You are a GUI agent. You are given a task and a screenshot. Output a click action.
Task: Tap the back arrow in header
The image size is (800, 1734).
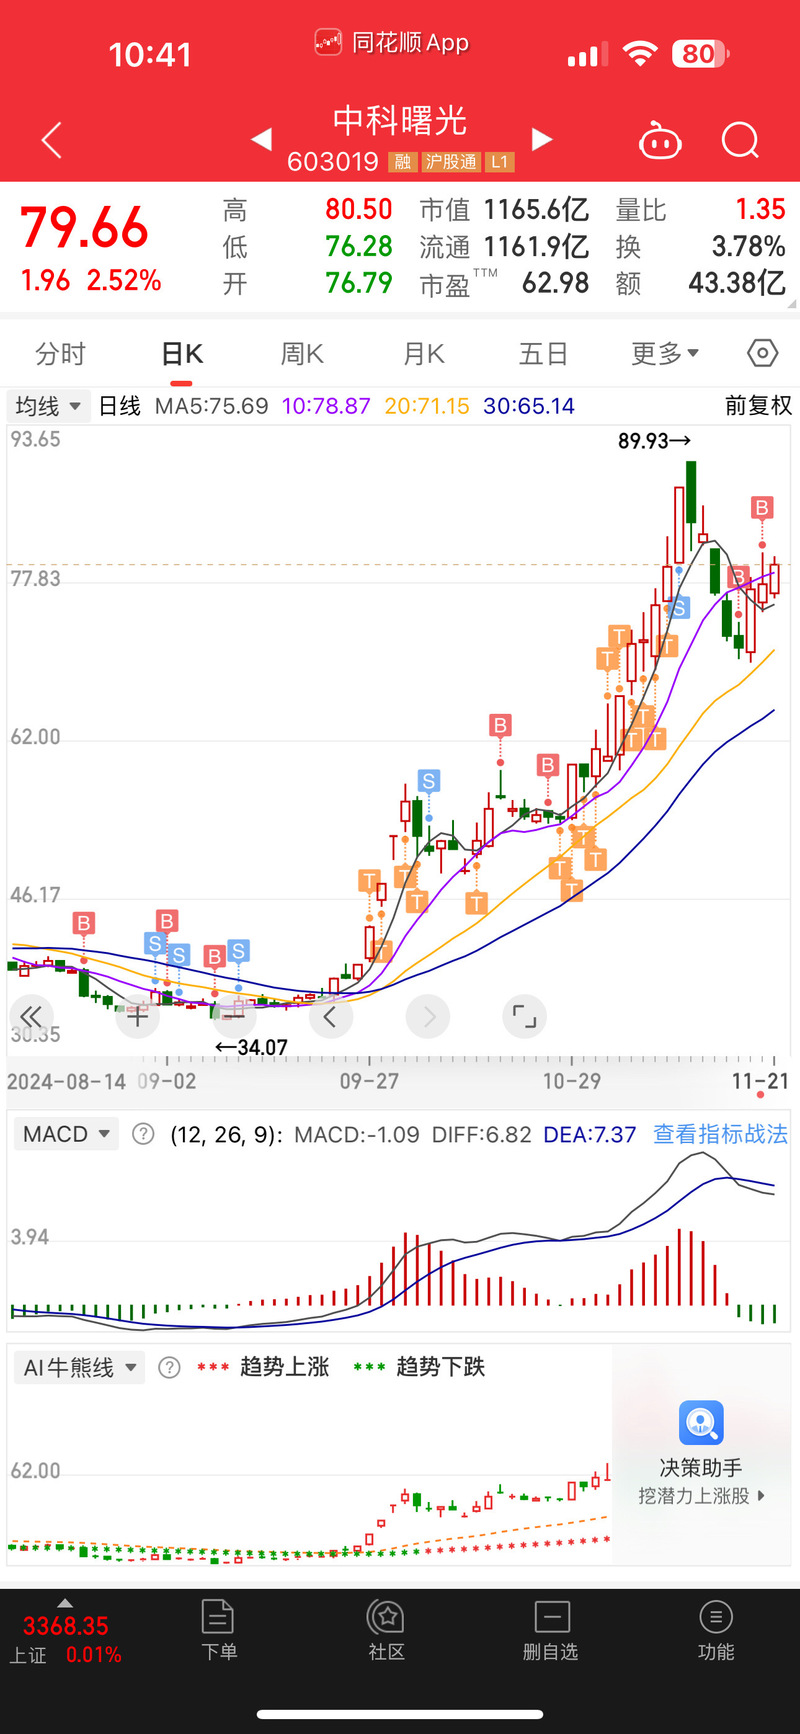point(52,141)
